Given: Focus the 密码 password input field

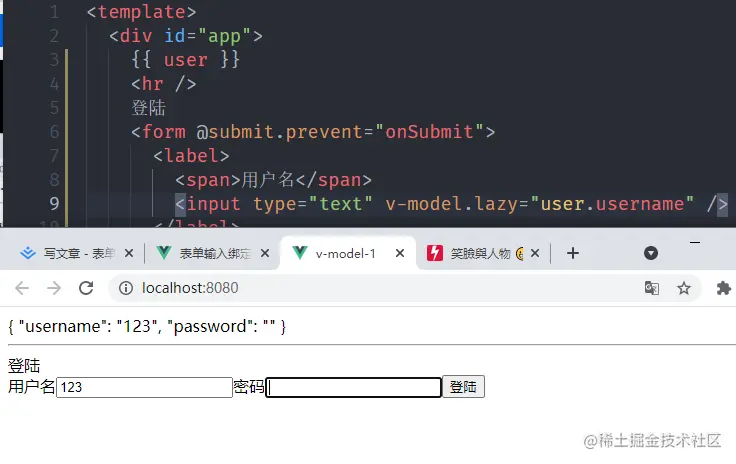Looking at the screenshot, I should click(353, 388).
